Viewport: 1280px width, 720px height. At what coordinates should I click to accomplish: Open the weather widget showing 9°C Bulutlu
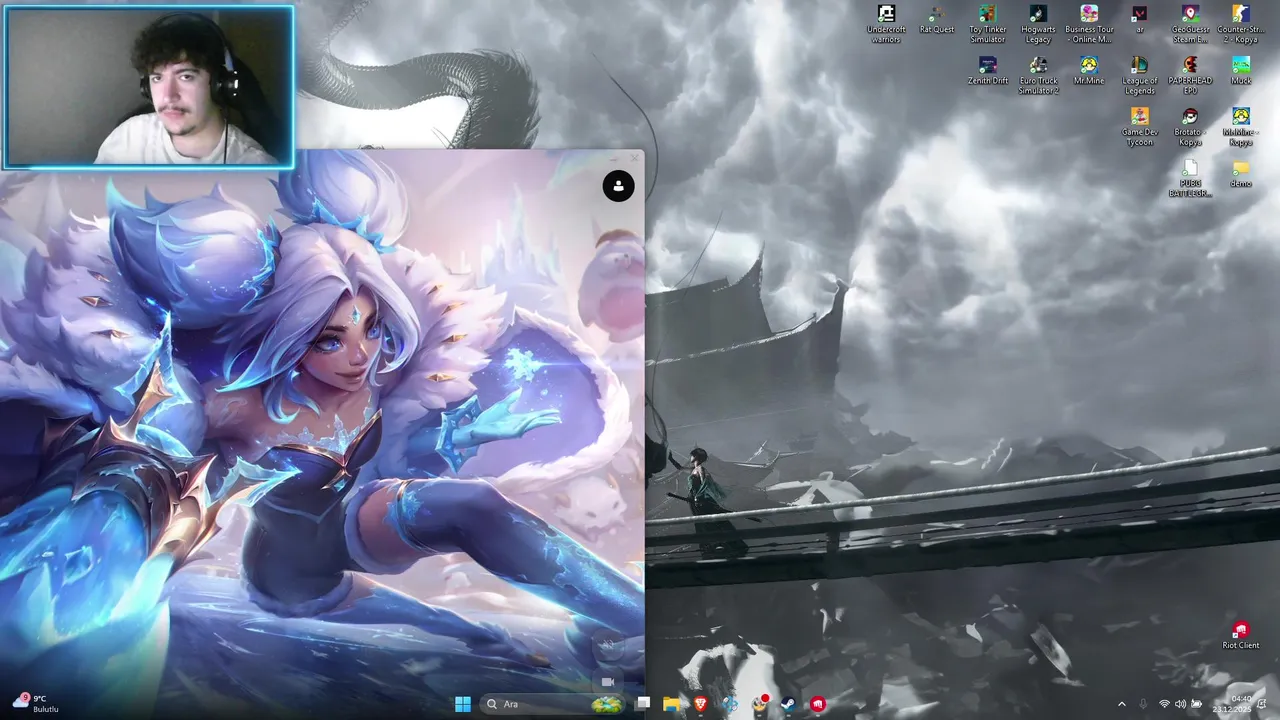click(x=35, y=704)
